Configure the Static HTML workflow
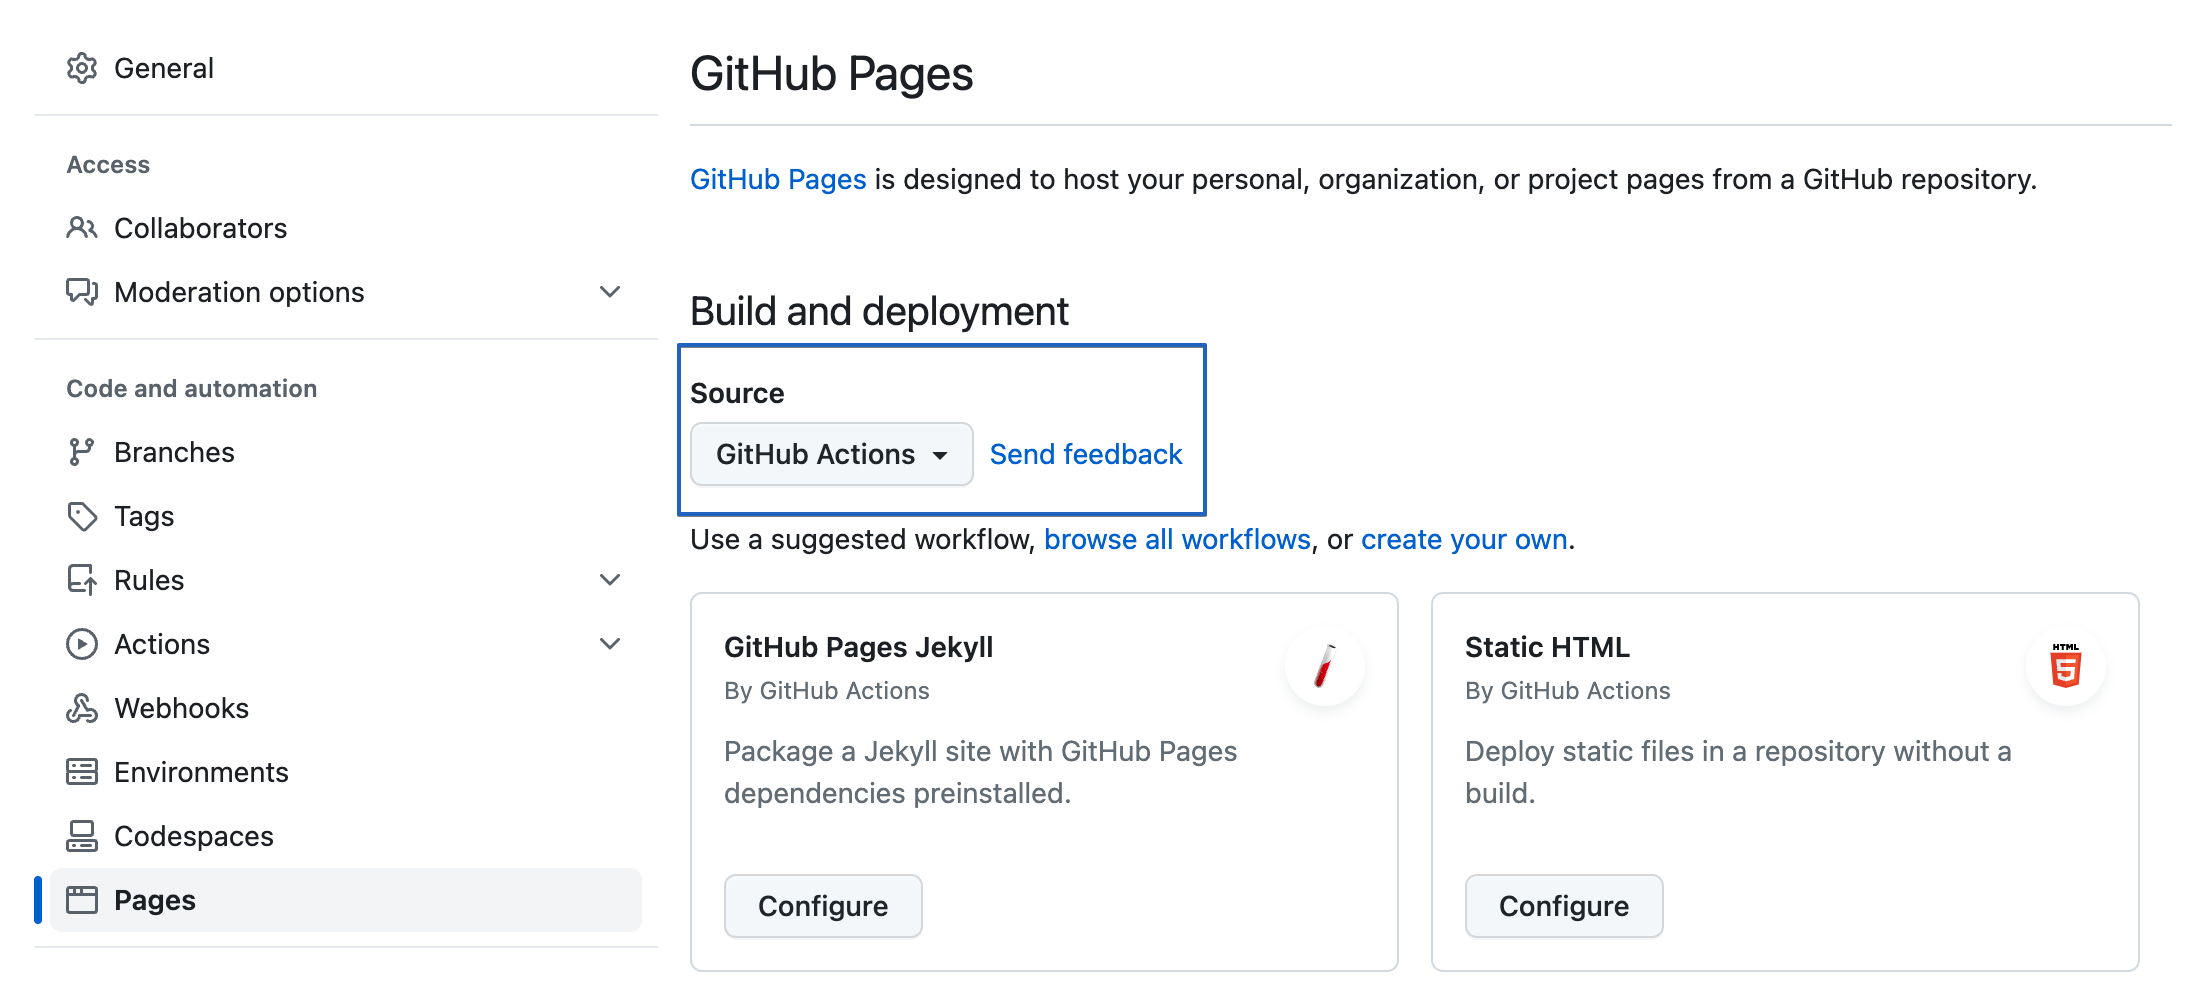This screenshot has height=986, width=2208. (1564, 906)
